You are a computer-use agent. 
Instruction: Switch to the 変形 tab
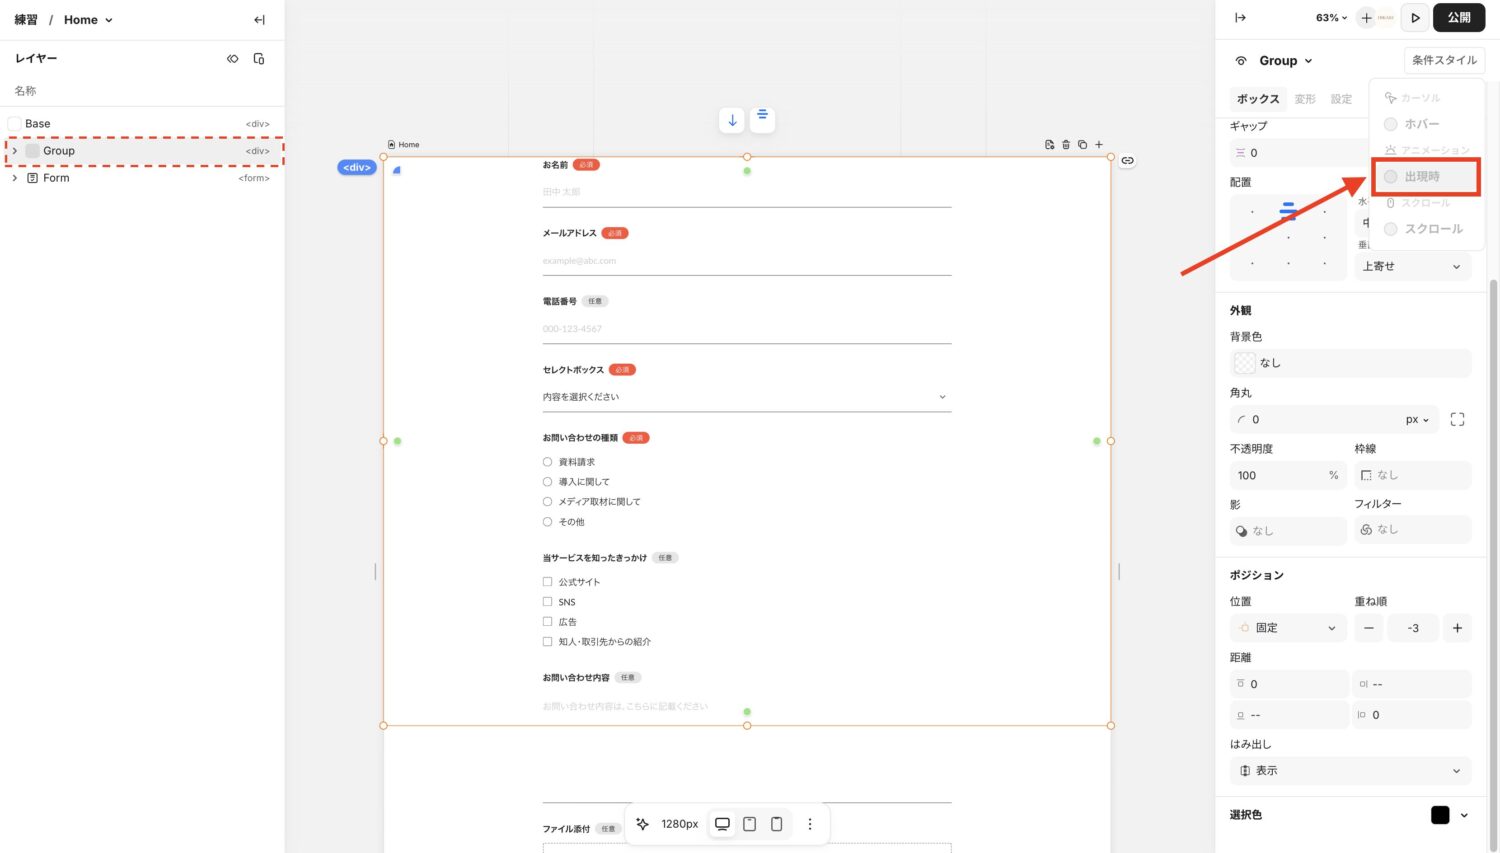pyautogui.click(x=1305, y=99)
